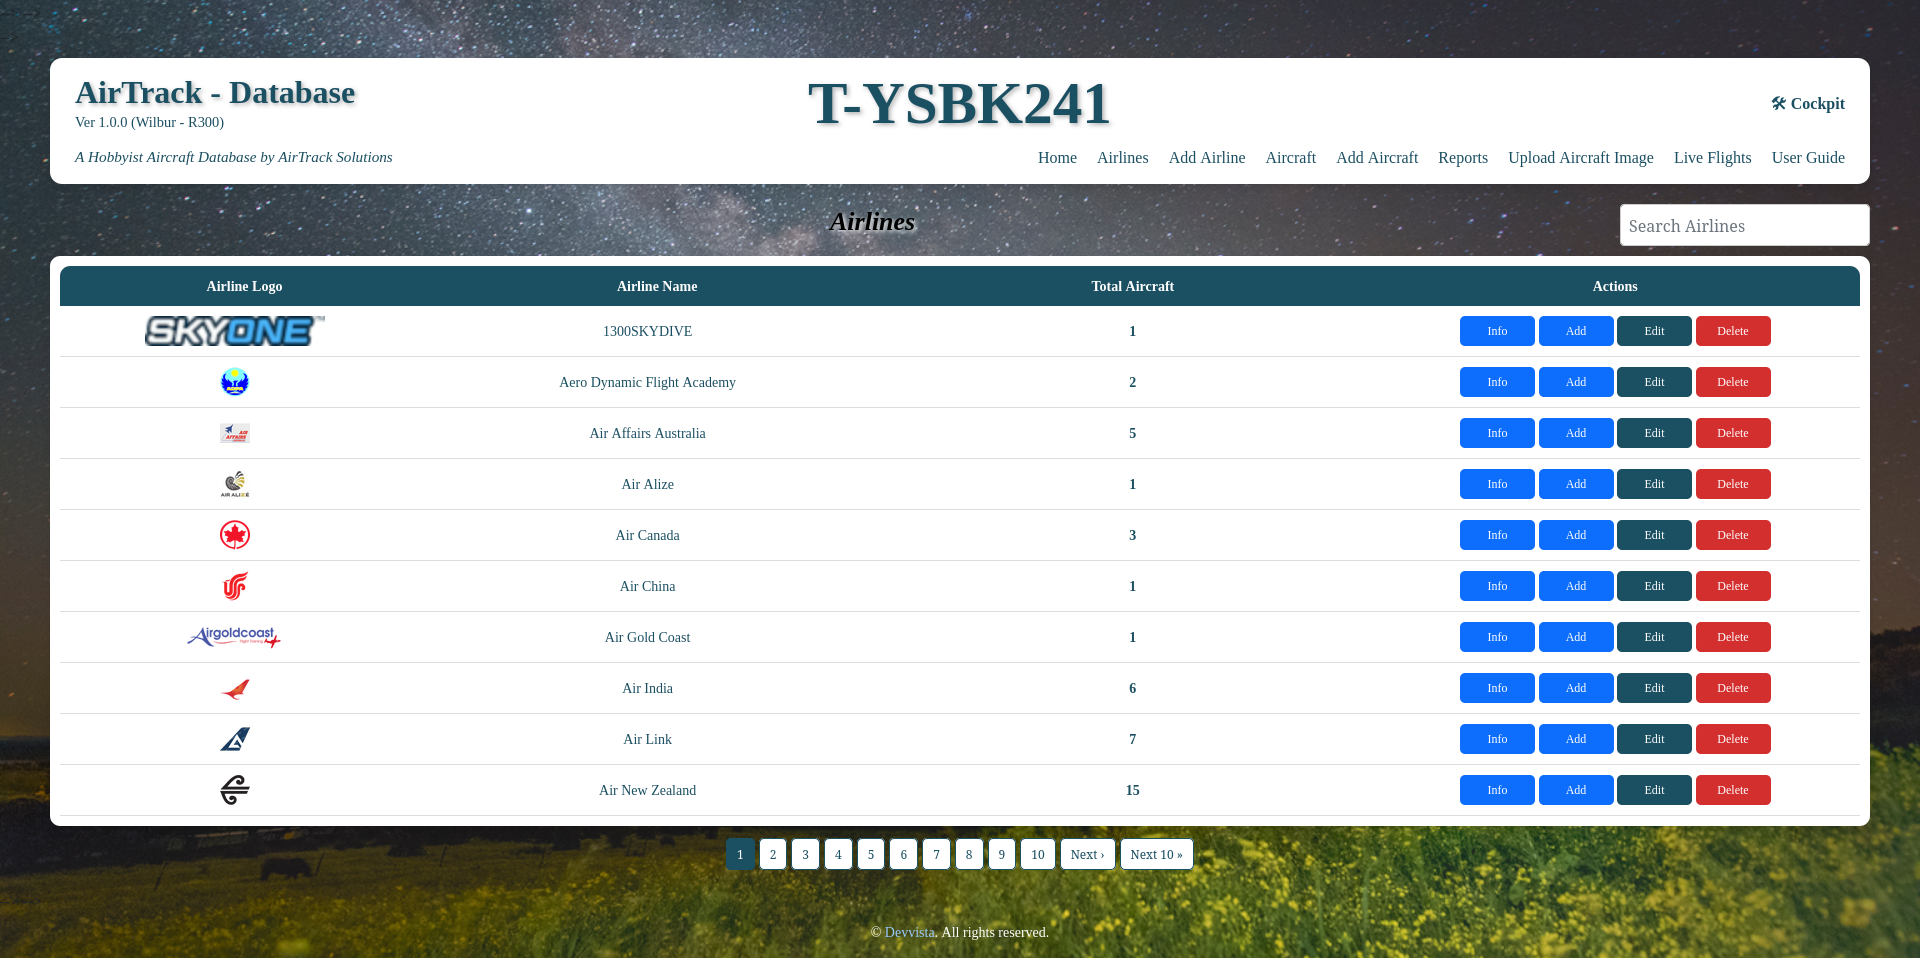Image resolution: width=1920 pixels, height=958 pixels.
Task: Click the T-YSBK241 heading
Action: 959,103
